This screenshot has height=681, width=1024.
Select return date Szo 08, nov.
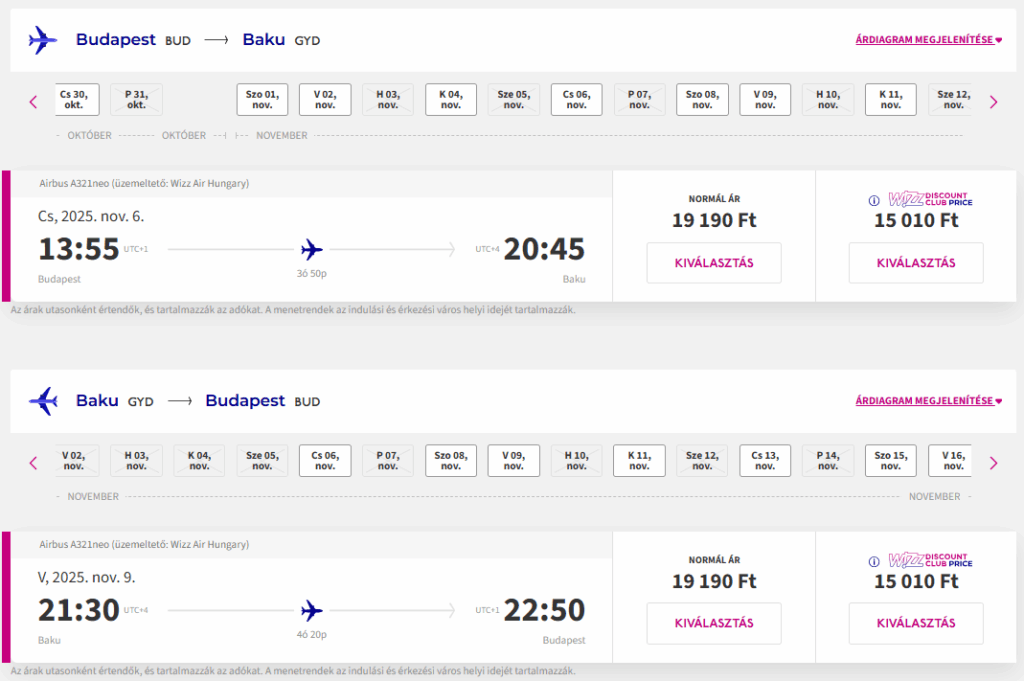pyautogui.click(x=451, y=460)
